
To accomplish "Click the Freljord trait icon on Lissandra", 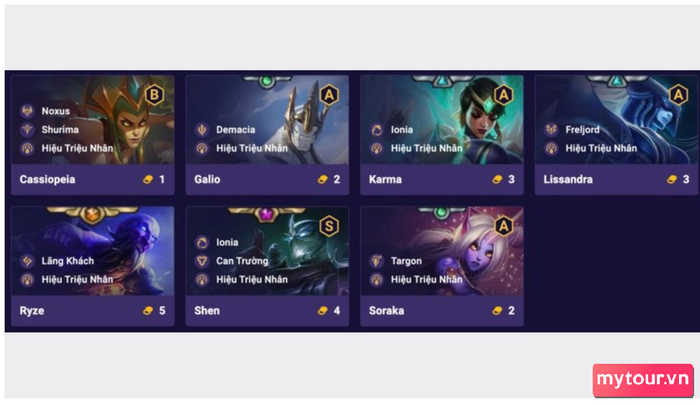I will click(x=551, y=129).
